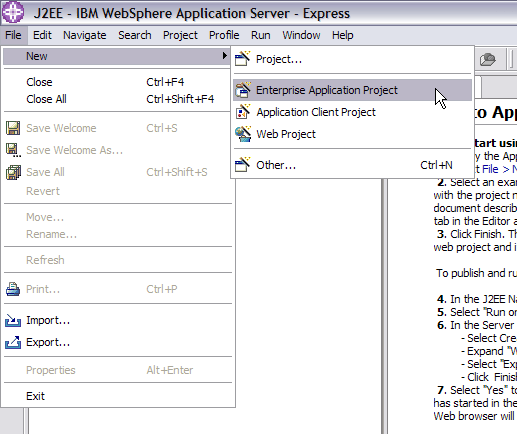Click the 'To publish and ru' welcome text
The width and height of the screenshot is (517, 434).
click(x=476, y=273)
